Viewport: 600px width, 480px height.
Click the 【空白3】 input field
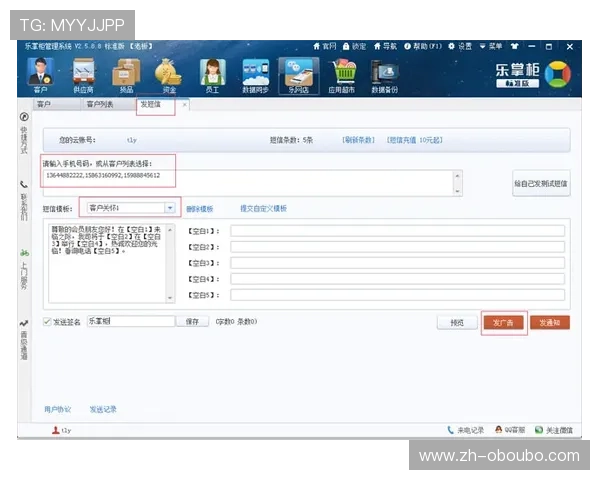[397, 263]
